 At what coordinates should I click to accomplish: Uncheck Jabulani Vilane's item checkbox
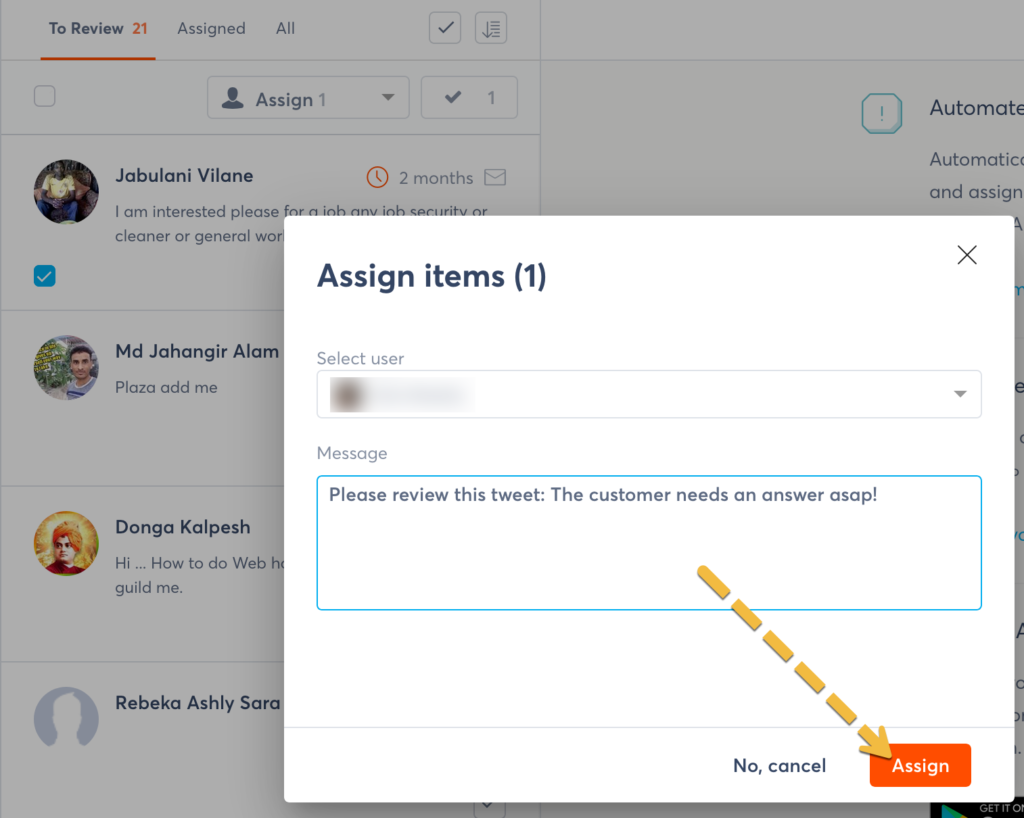point(45,276)
